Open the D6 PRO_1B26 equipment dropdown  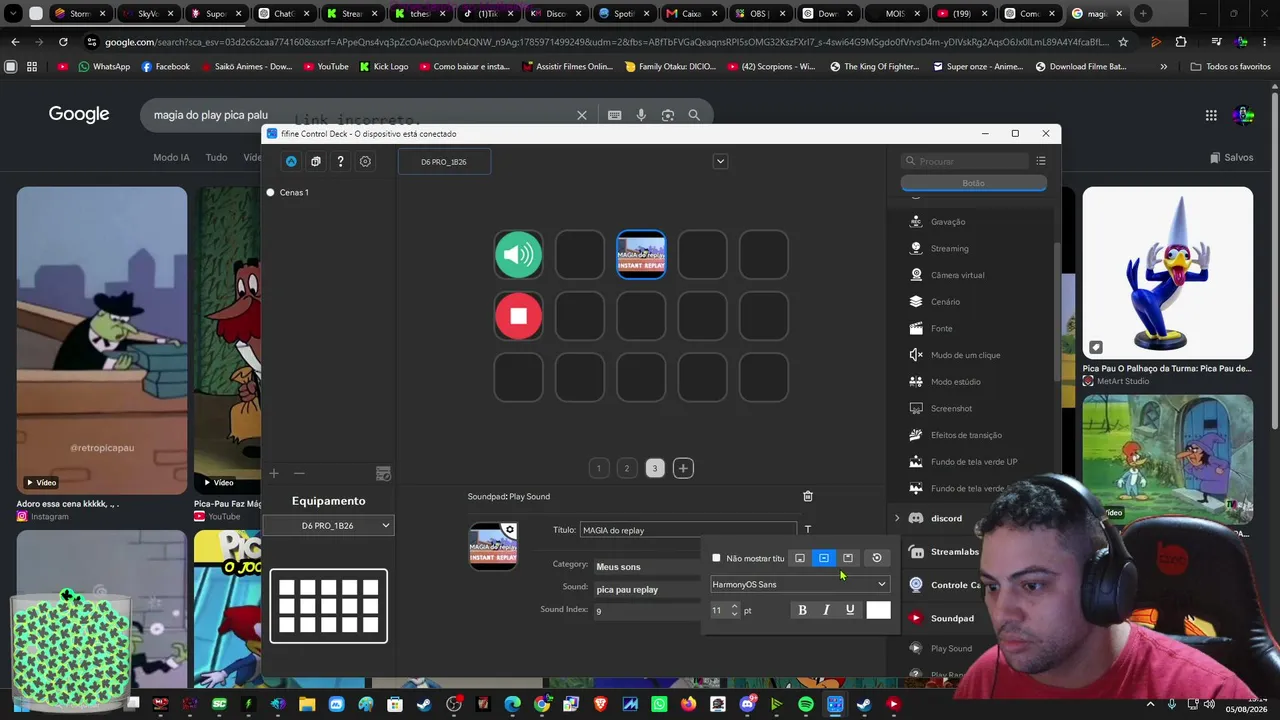pyautogui.click(x=329, y=525)
